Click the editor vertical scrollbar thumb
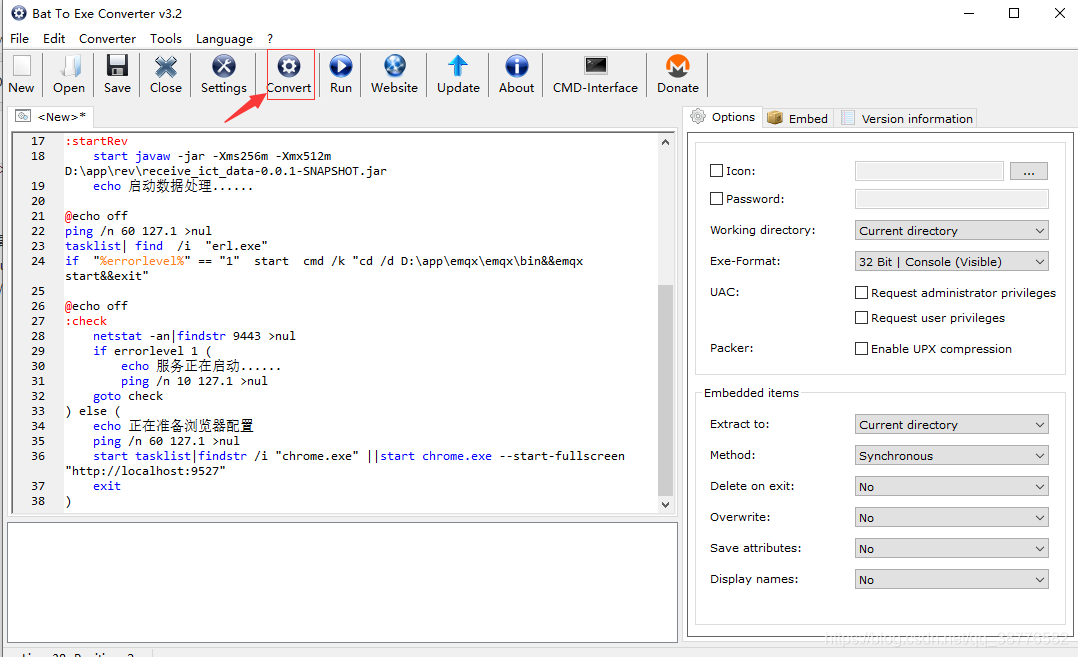This screenshot has width=1078, height=657. (x=665, y=390)
